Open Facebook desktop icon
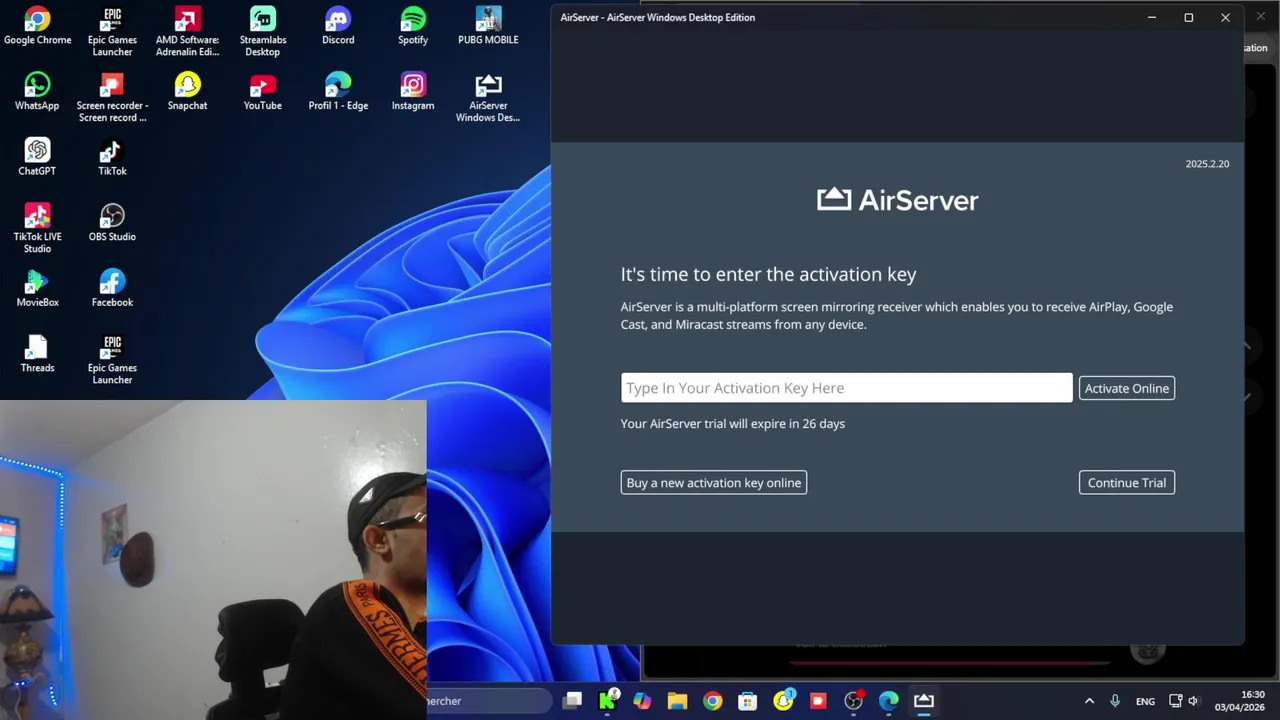This screenshot has height=720, width=1280. pyautogui.click(x=112, y=289)
